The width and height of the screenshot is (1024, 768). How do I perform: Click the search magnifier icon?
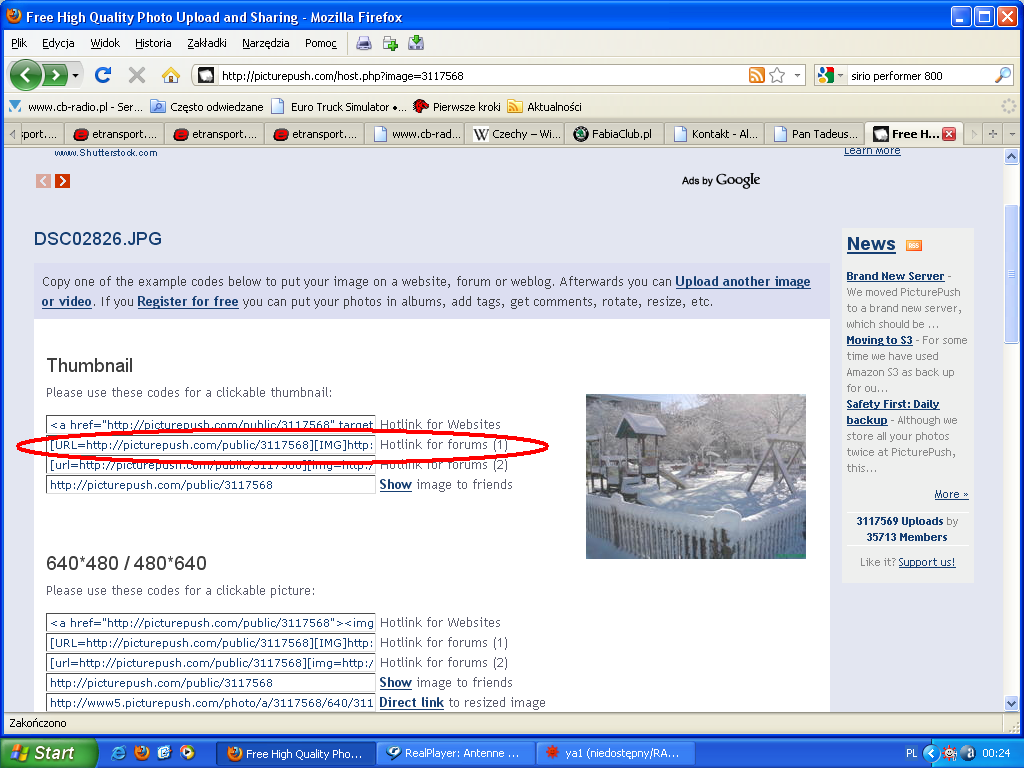(x=1002, y=75)
